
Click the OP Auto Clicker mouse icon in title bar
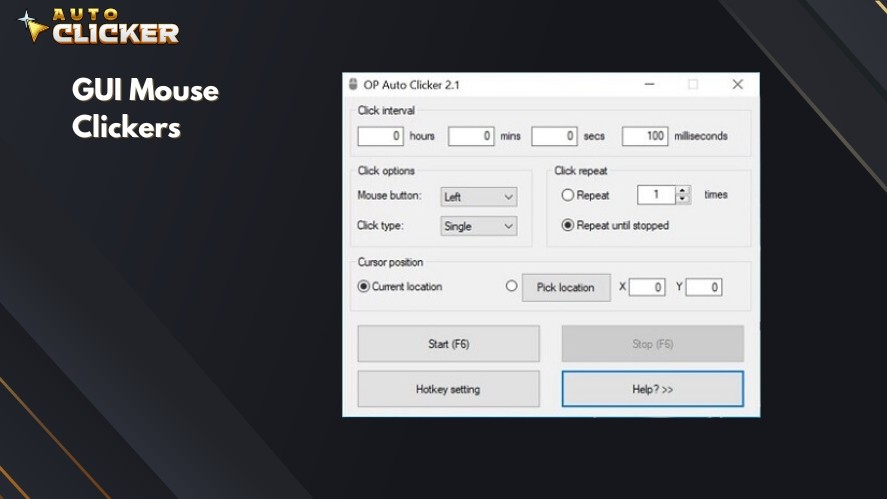353,84
